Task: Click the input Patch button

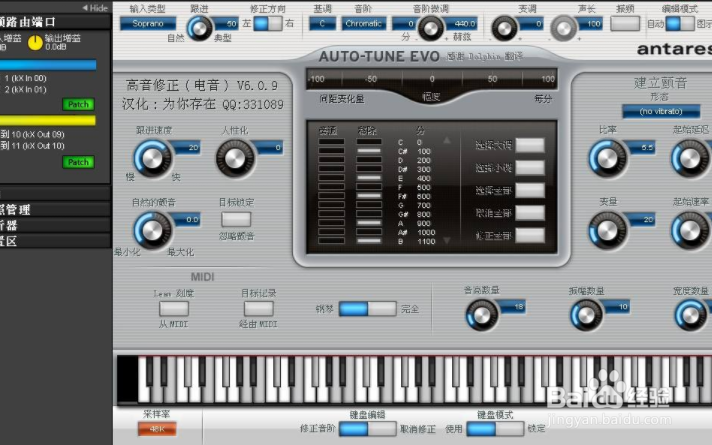Action: coord(78,104)
